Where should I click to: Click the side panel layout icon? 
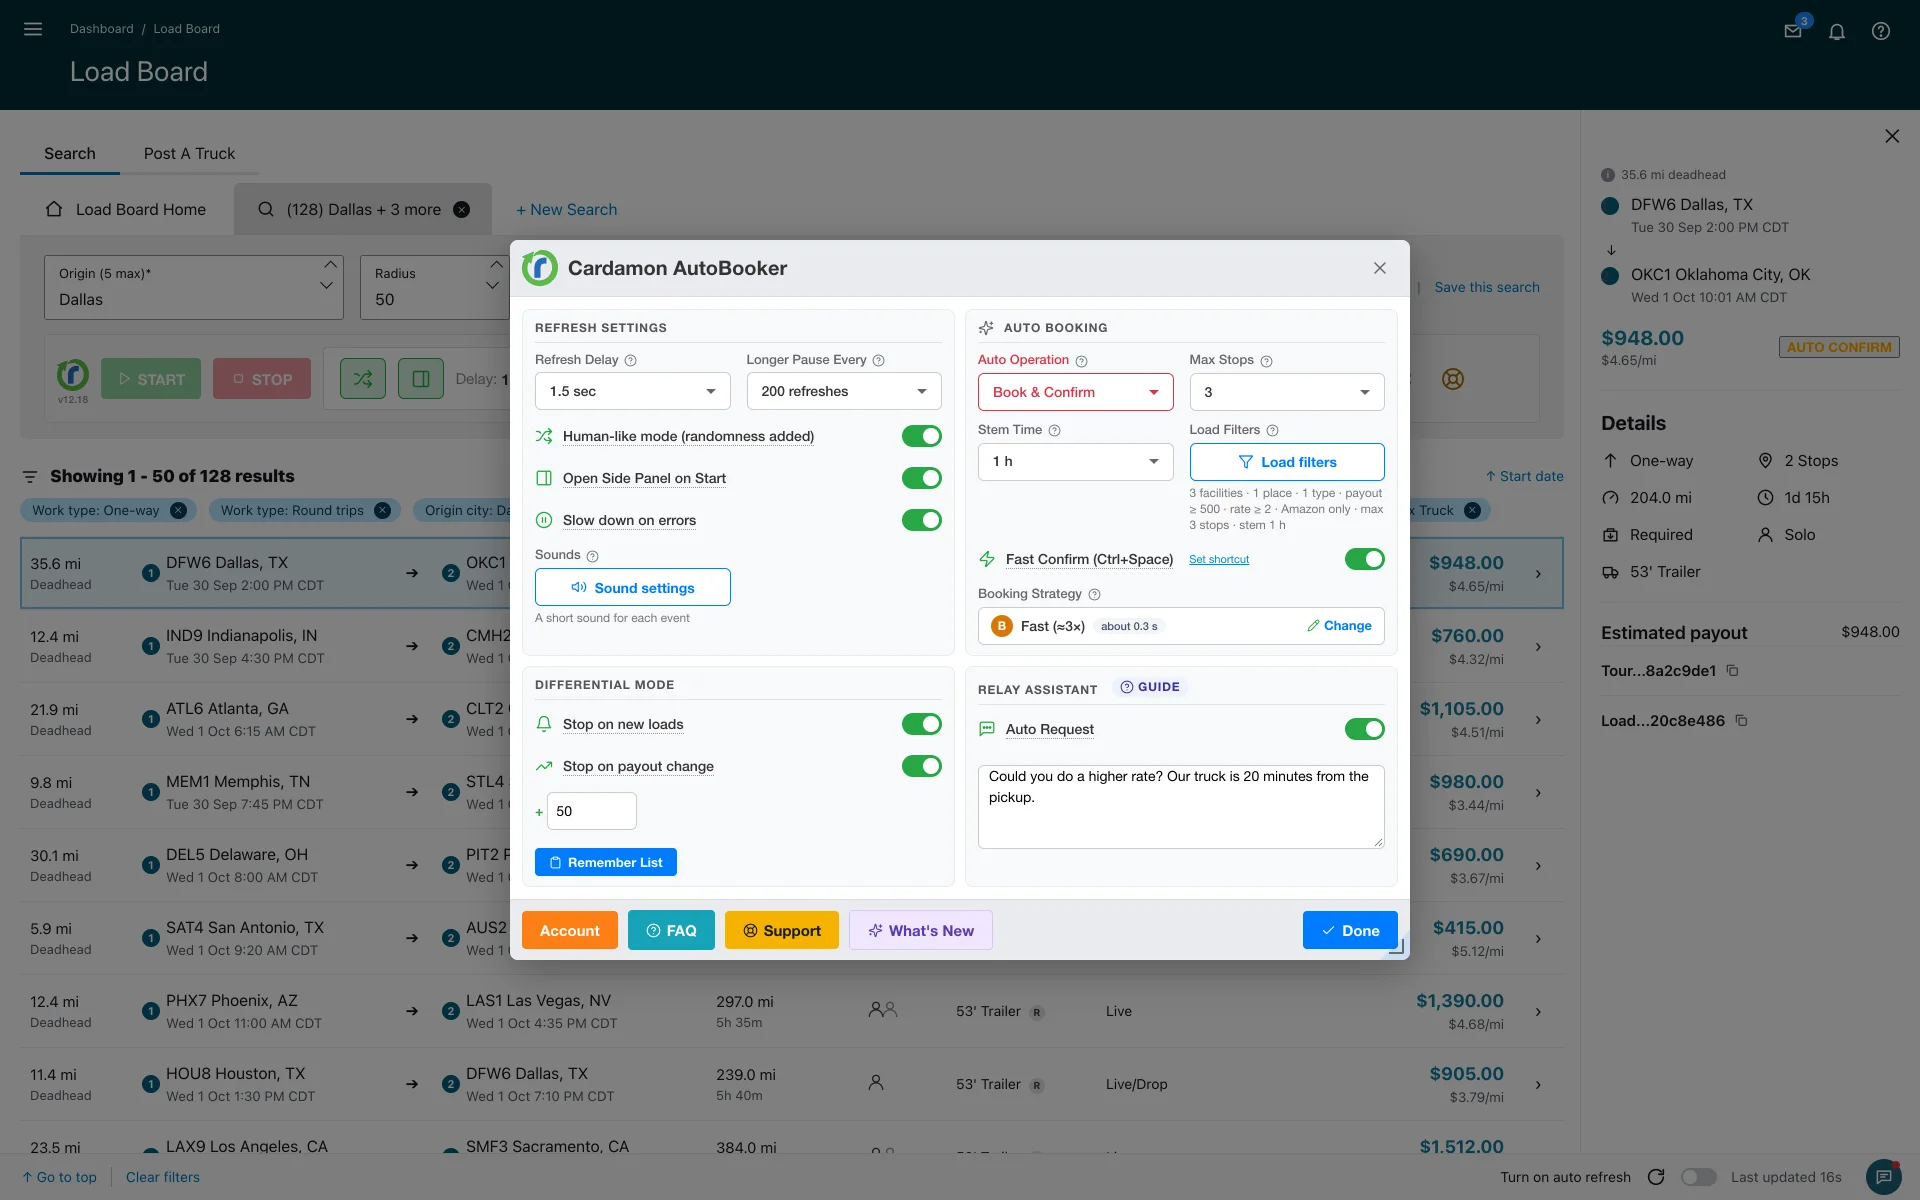(421, 379)
